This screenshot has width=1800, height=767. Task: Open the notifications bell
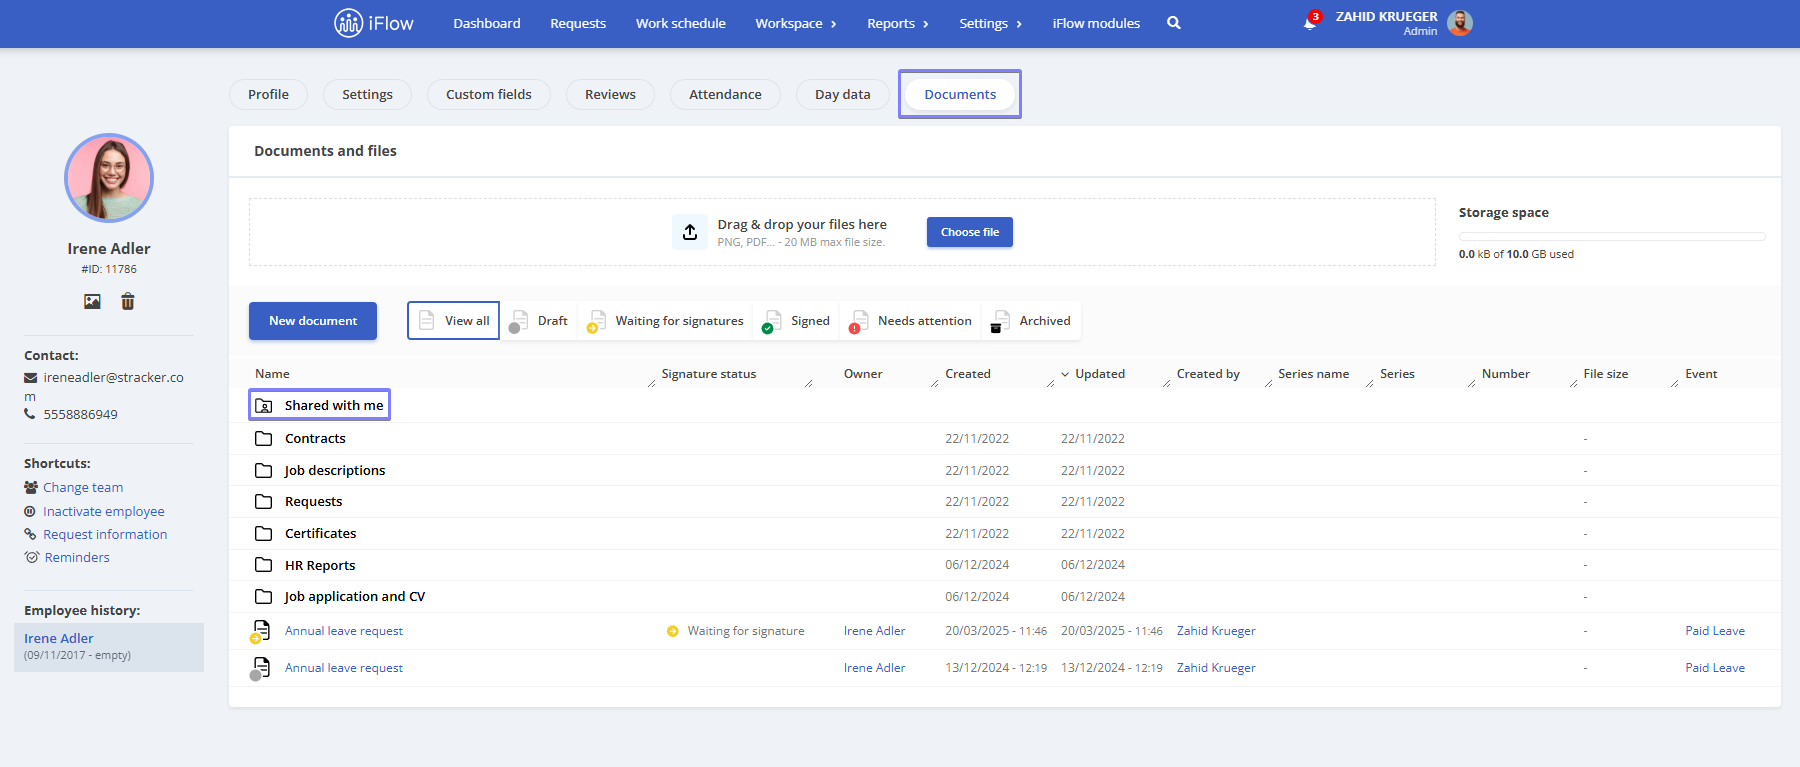[1310, 23]
